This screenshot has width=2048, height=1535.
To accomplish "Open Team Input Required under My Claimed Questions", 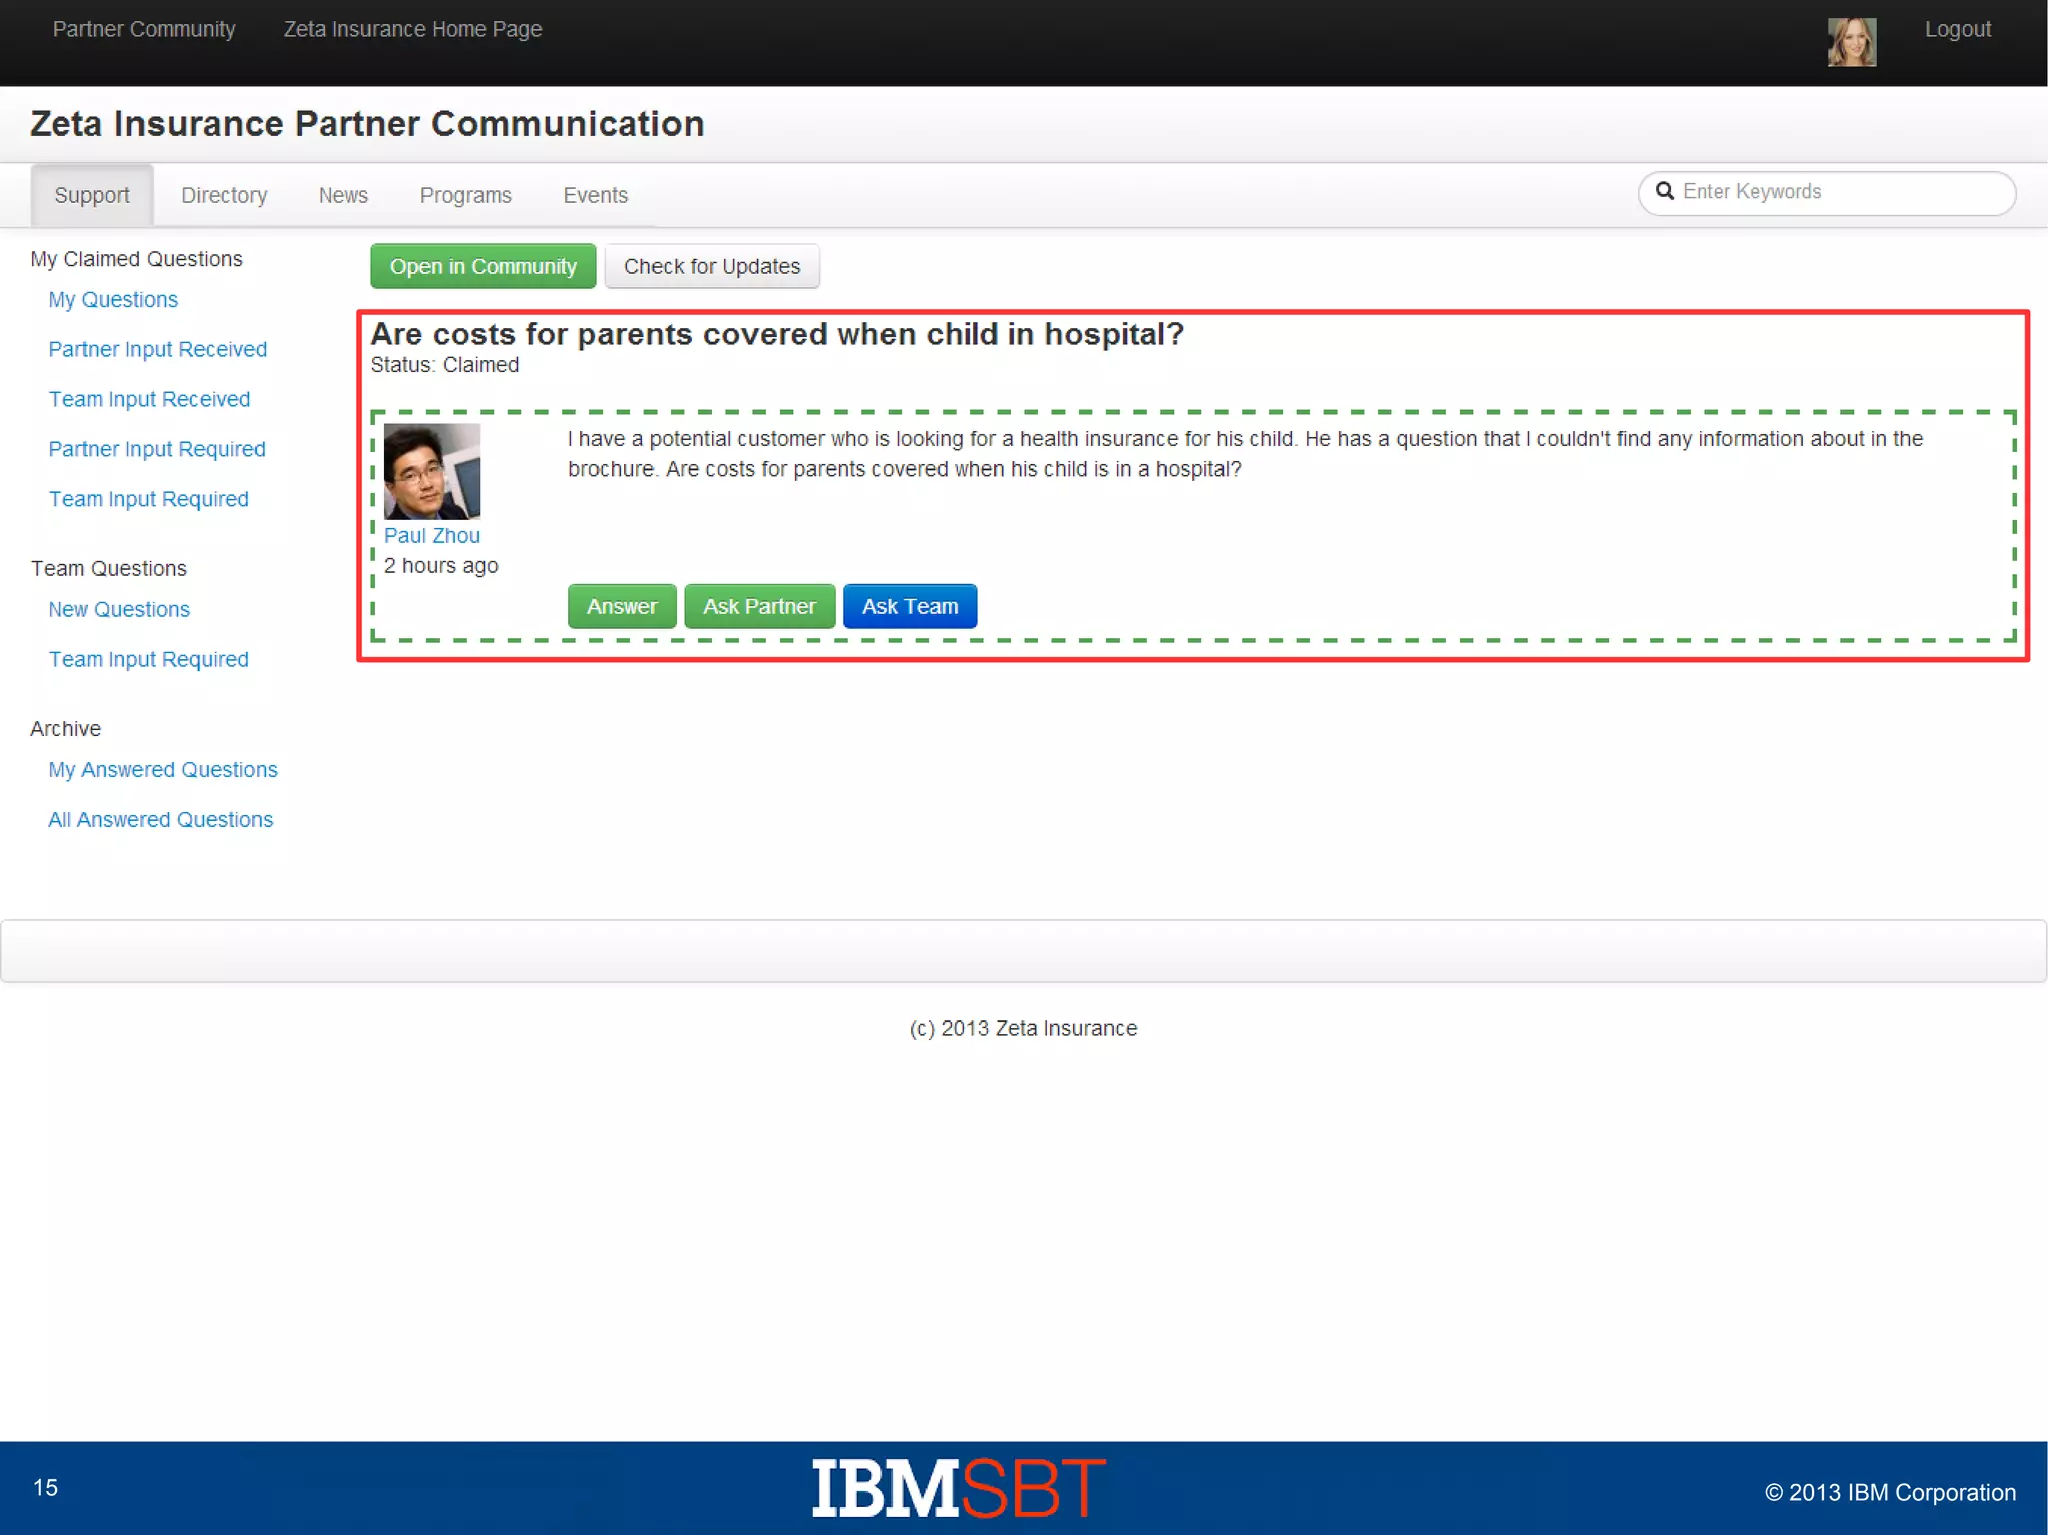I will pyautogui.click(x=148, y=499).
